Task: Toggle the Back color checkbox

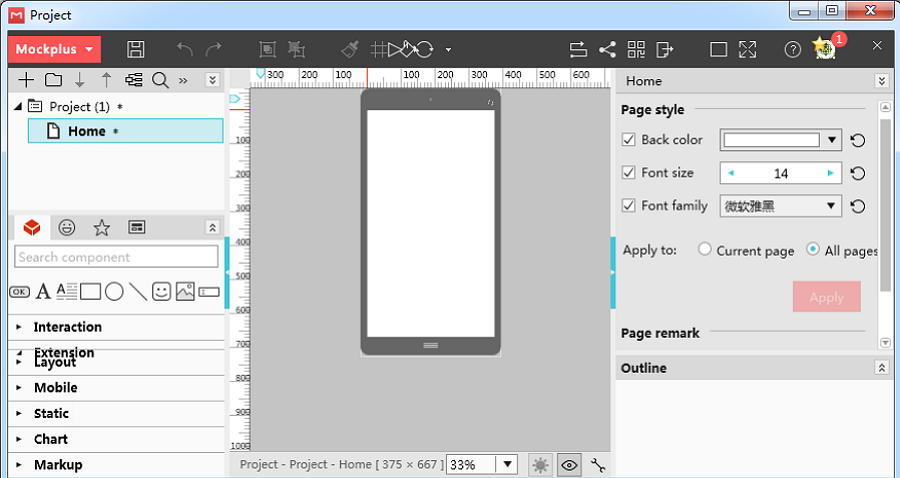Action: point(629,139)
